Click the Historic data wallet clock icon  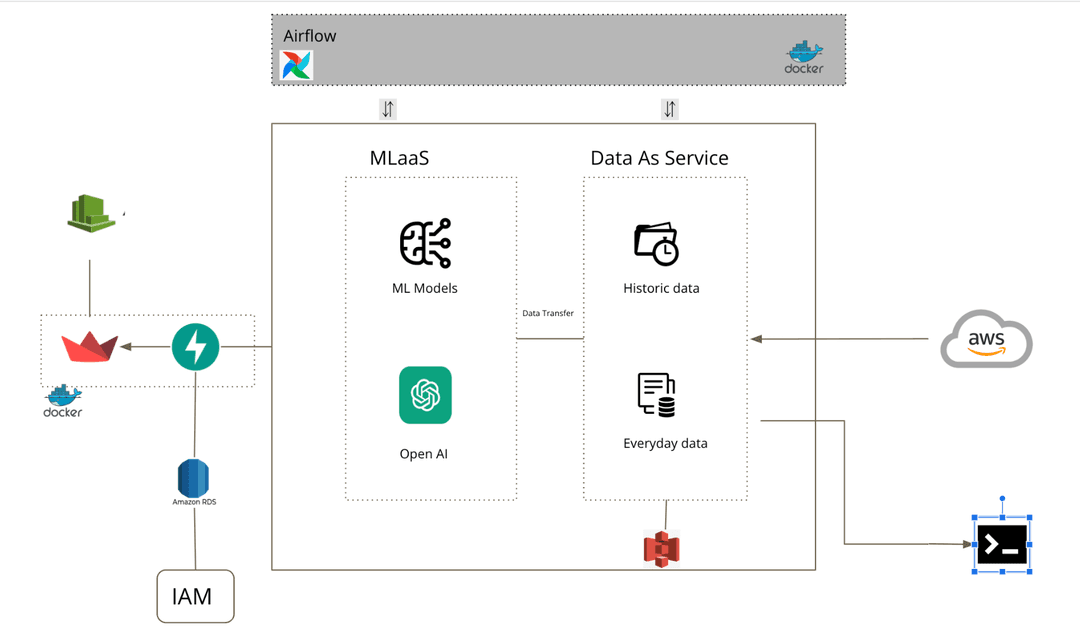656,244
